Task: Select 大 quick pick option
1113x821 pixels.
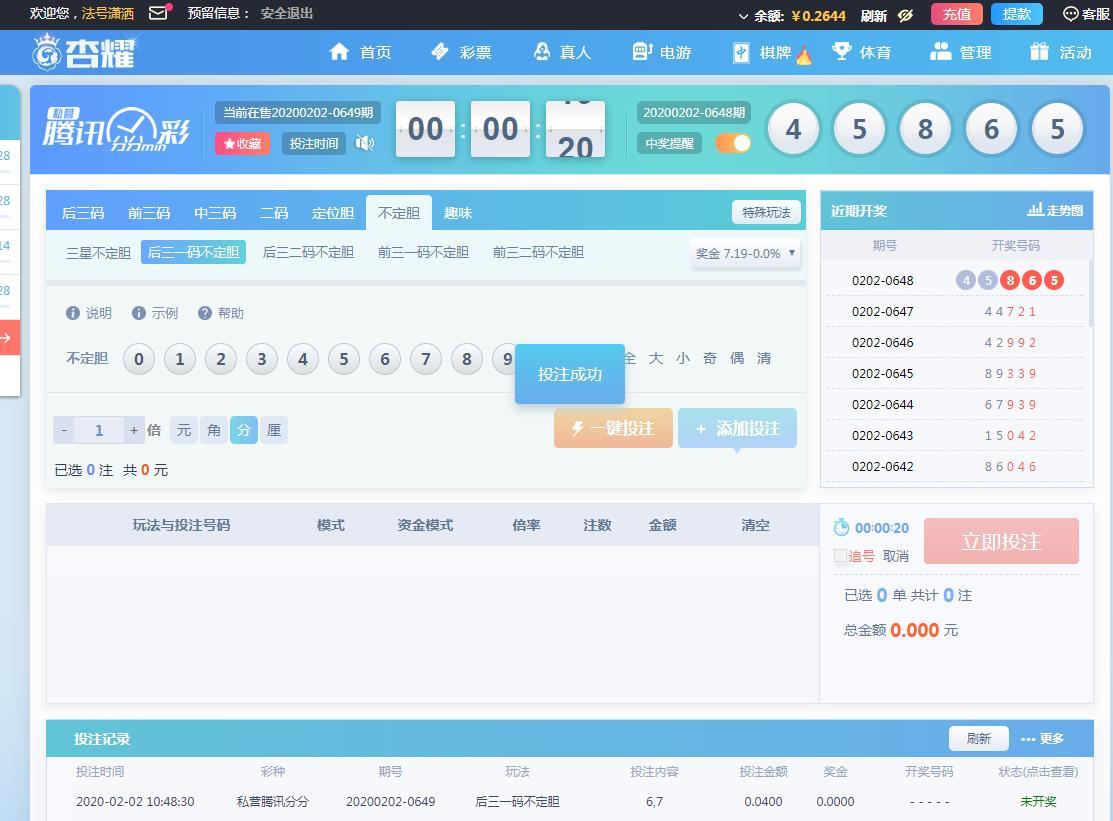Action: [655, 358]
